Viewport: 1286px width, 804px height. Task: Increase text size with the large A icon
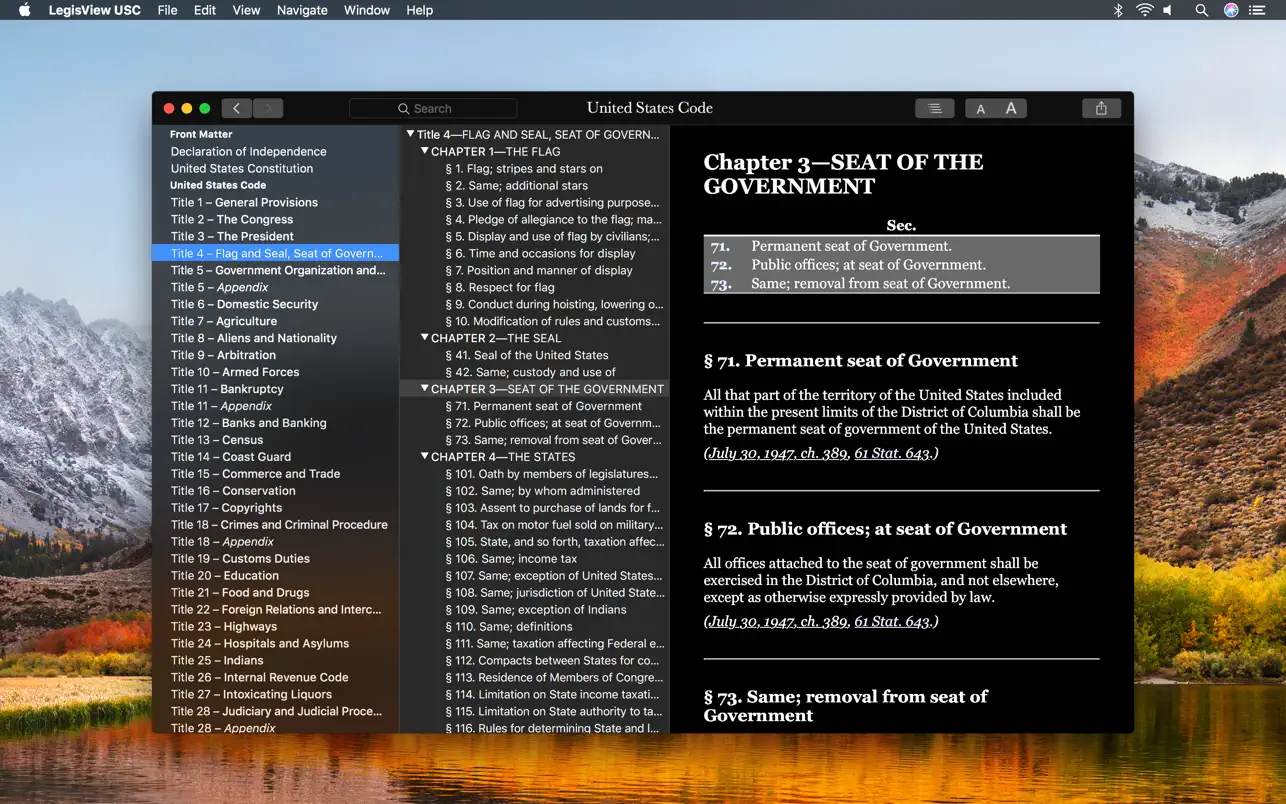(x=1010, y=108)
